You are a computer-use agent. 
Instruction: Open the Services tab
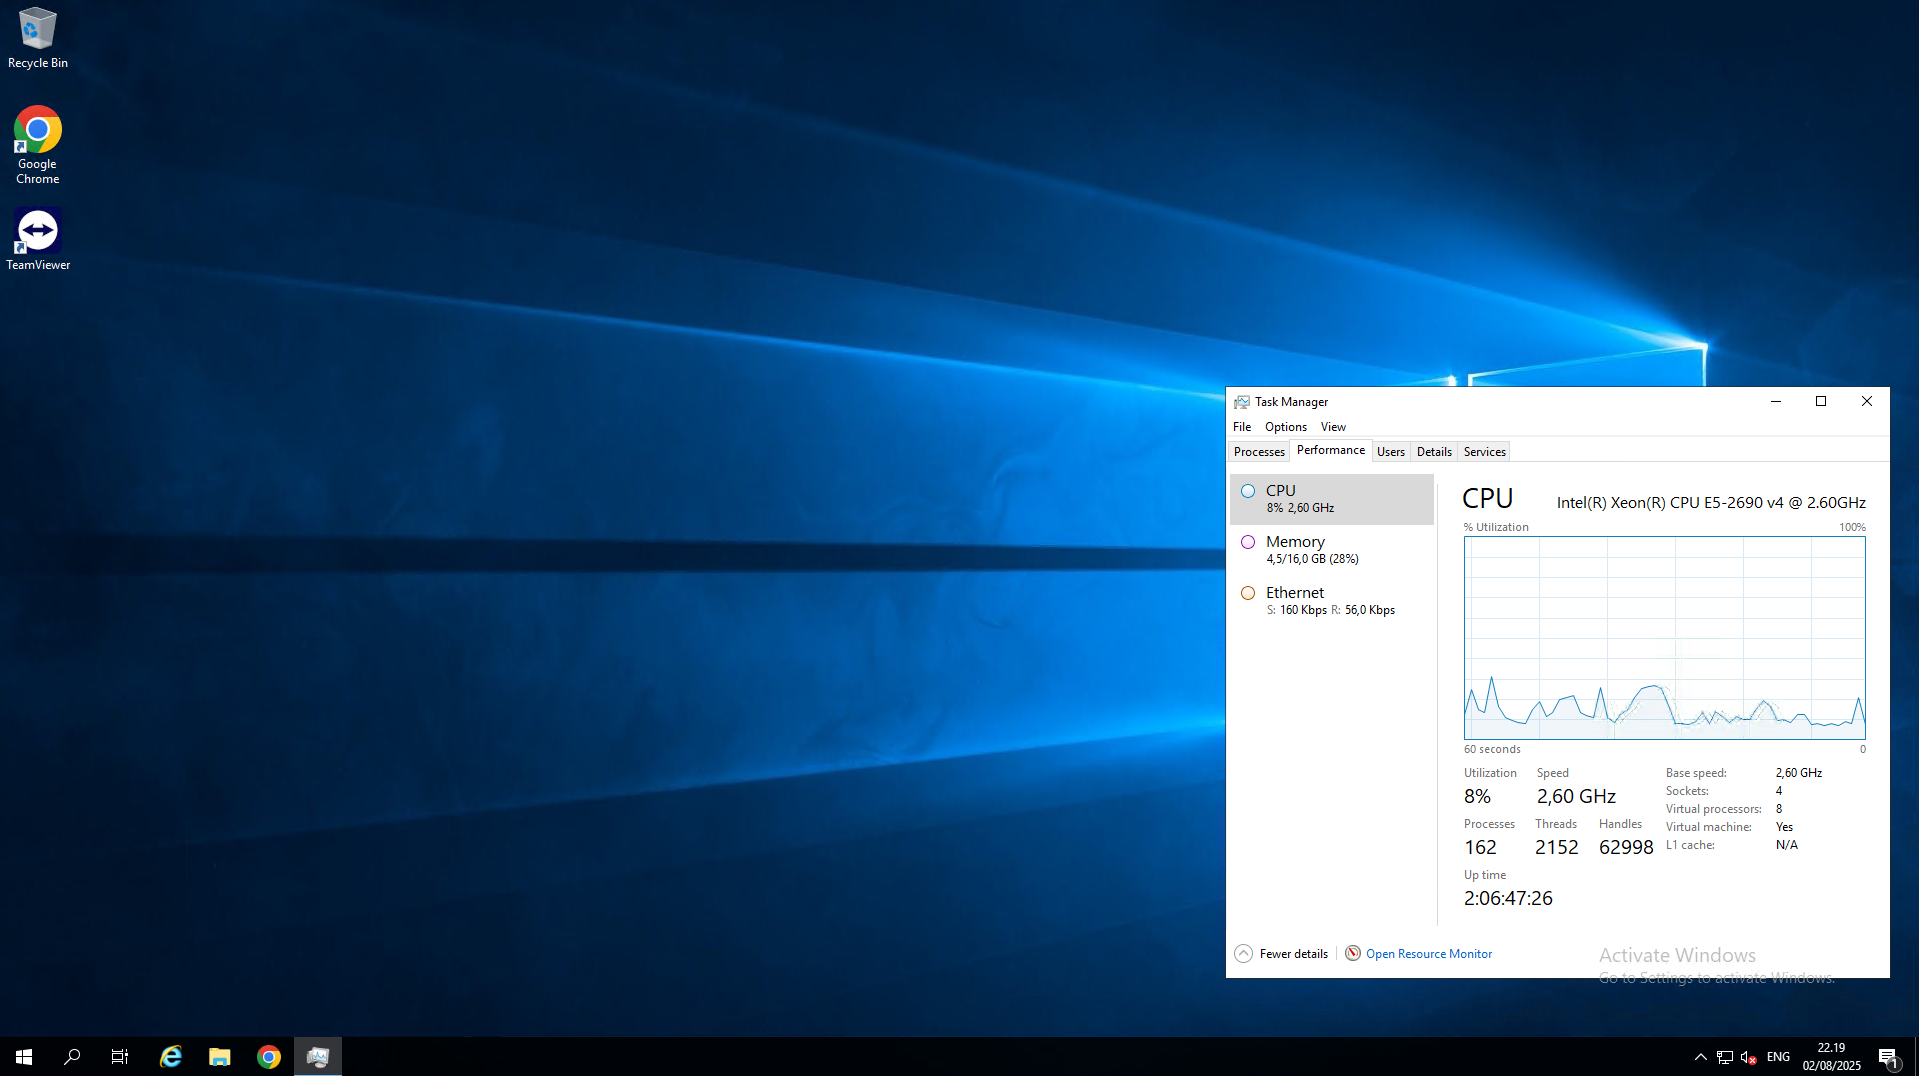pos(1484,451)
